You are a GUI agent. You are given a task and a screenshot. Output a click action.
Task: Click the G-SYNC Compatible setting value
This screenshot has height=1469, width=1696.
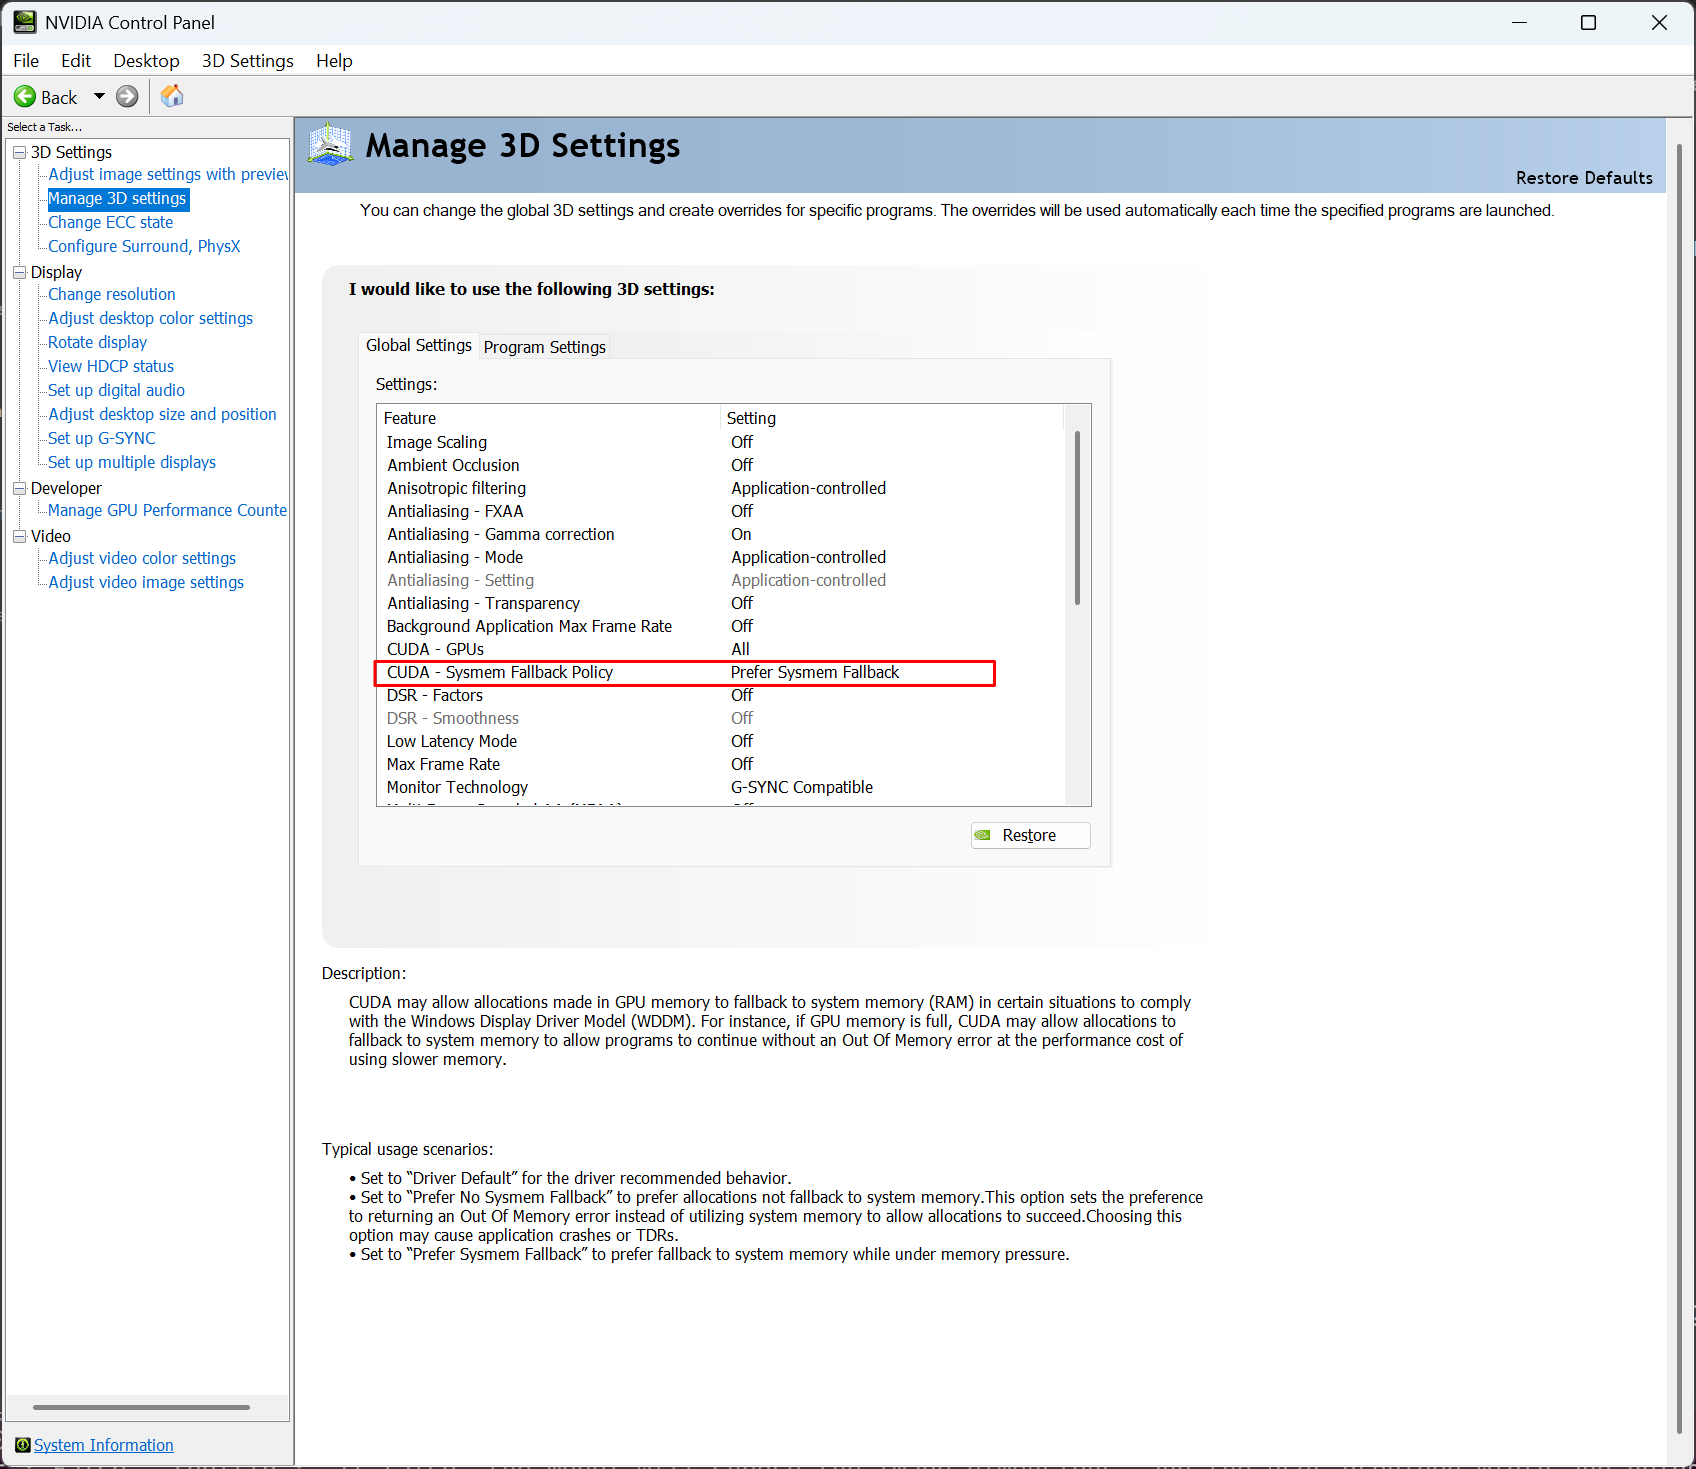coord(802,787)
